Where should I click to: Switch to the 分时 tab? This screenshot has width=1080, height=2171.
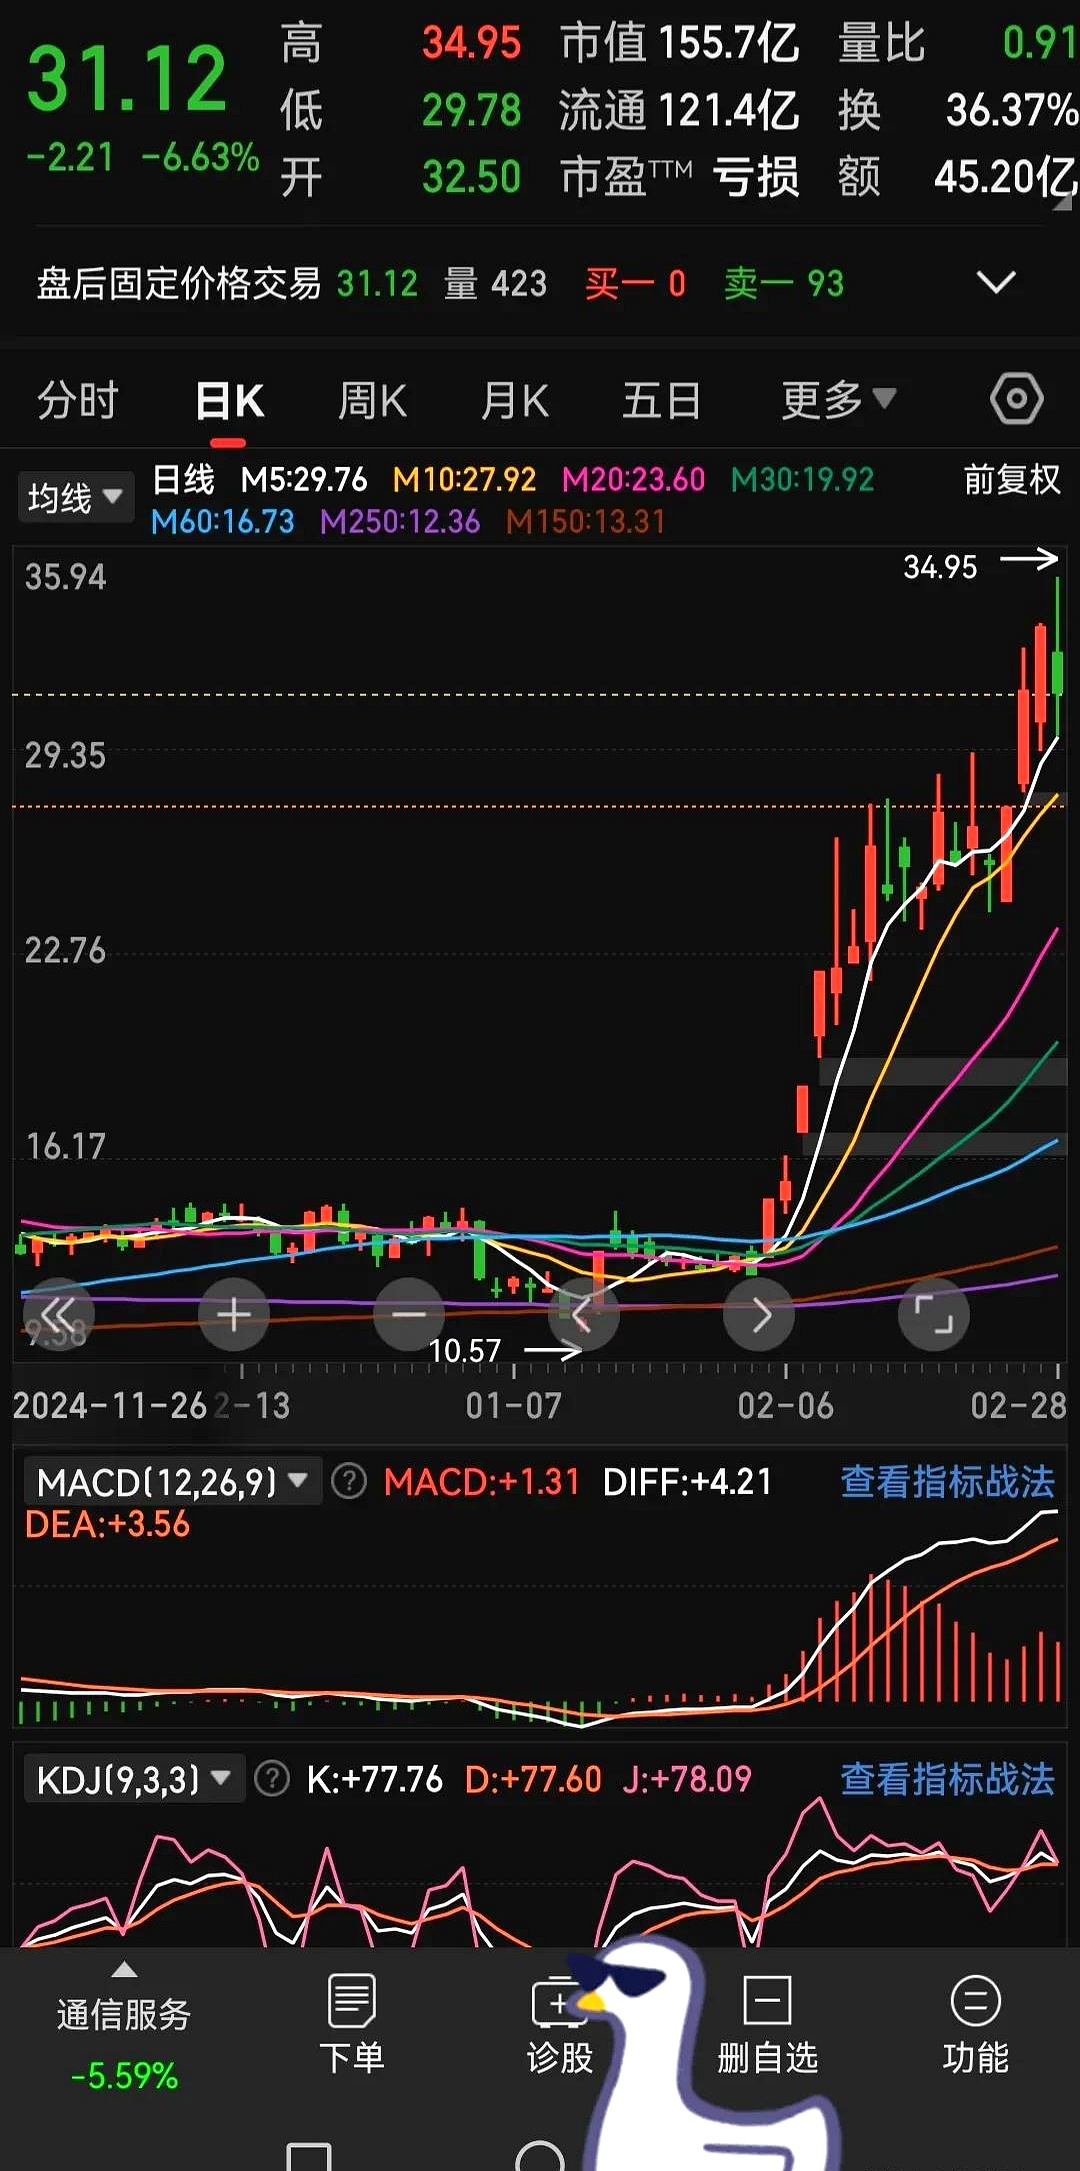coord(77,401)
